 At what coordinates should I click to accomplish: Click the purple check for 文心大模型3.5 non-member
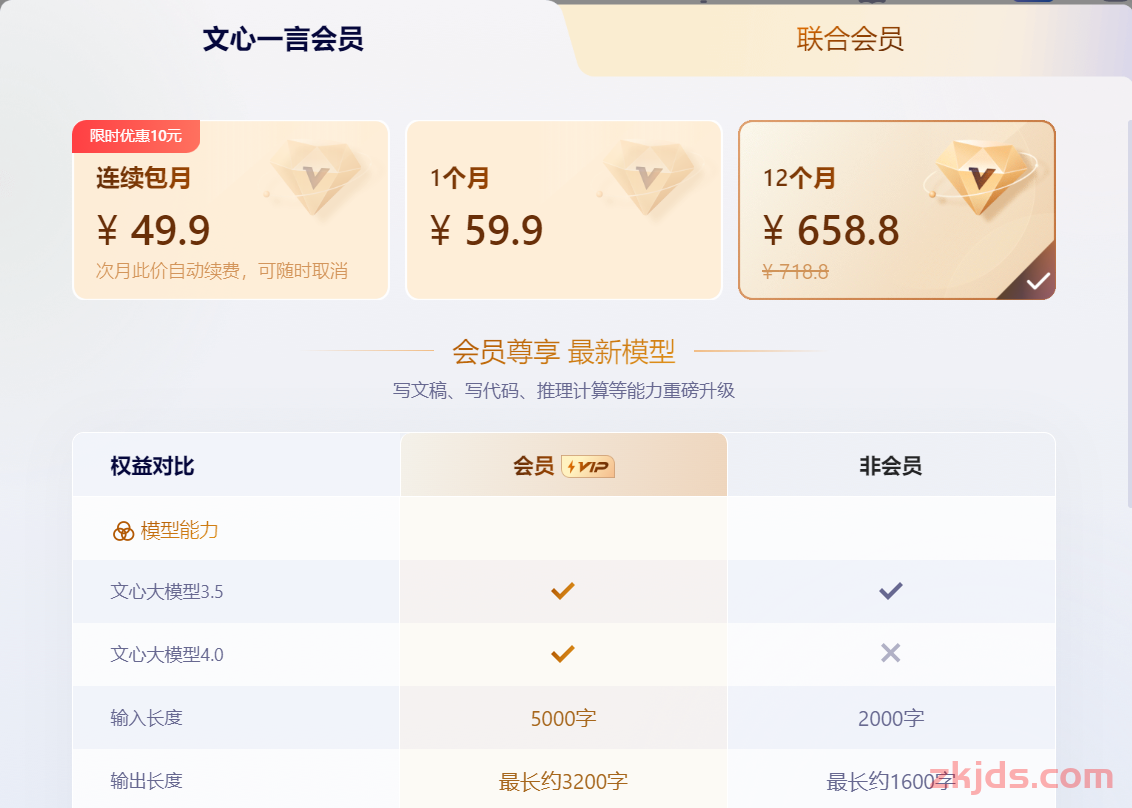890,591
